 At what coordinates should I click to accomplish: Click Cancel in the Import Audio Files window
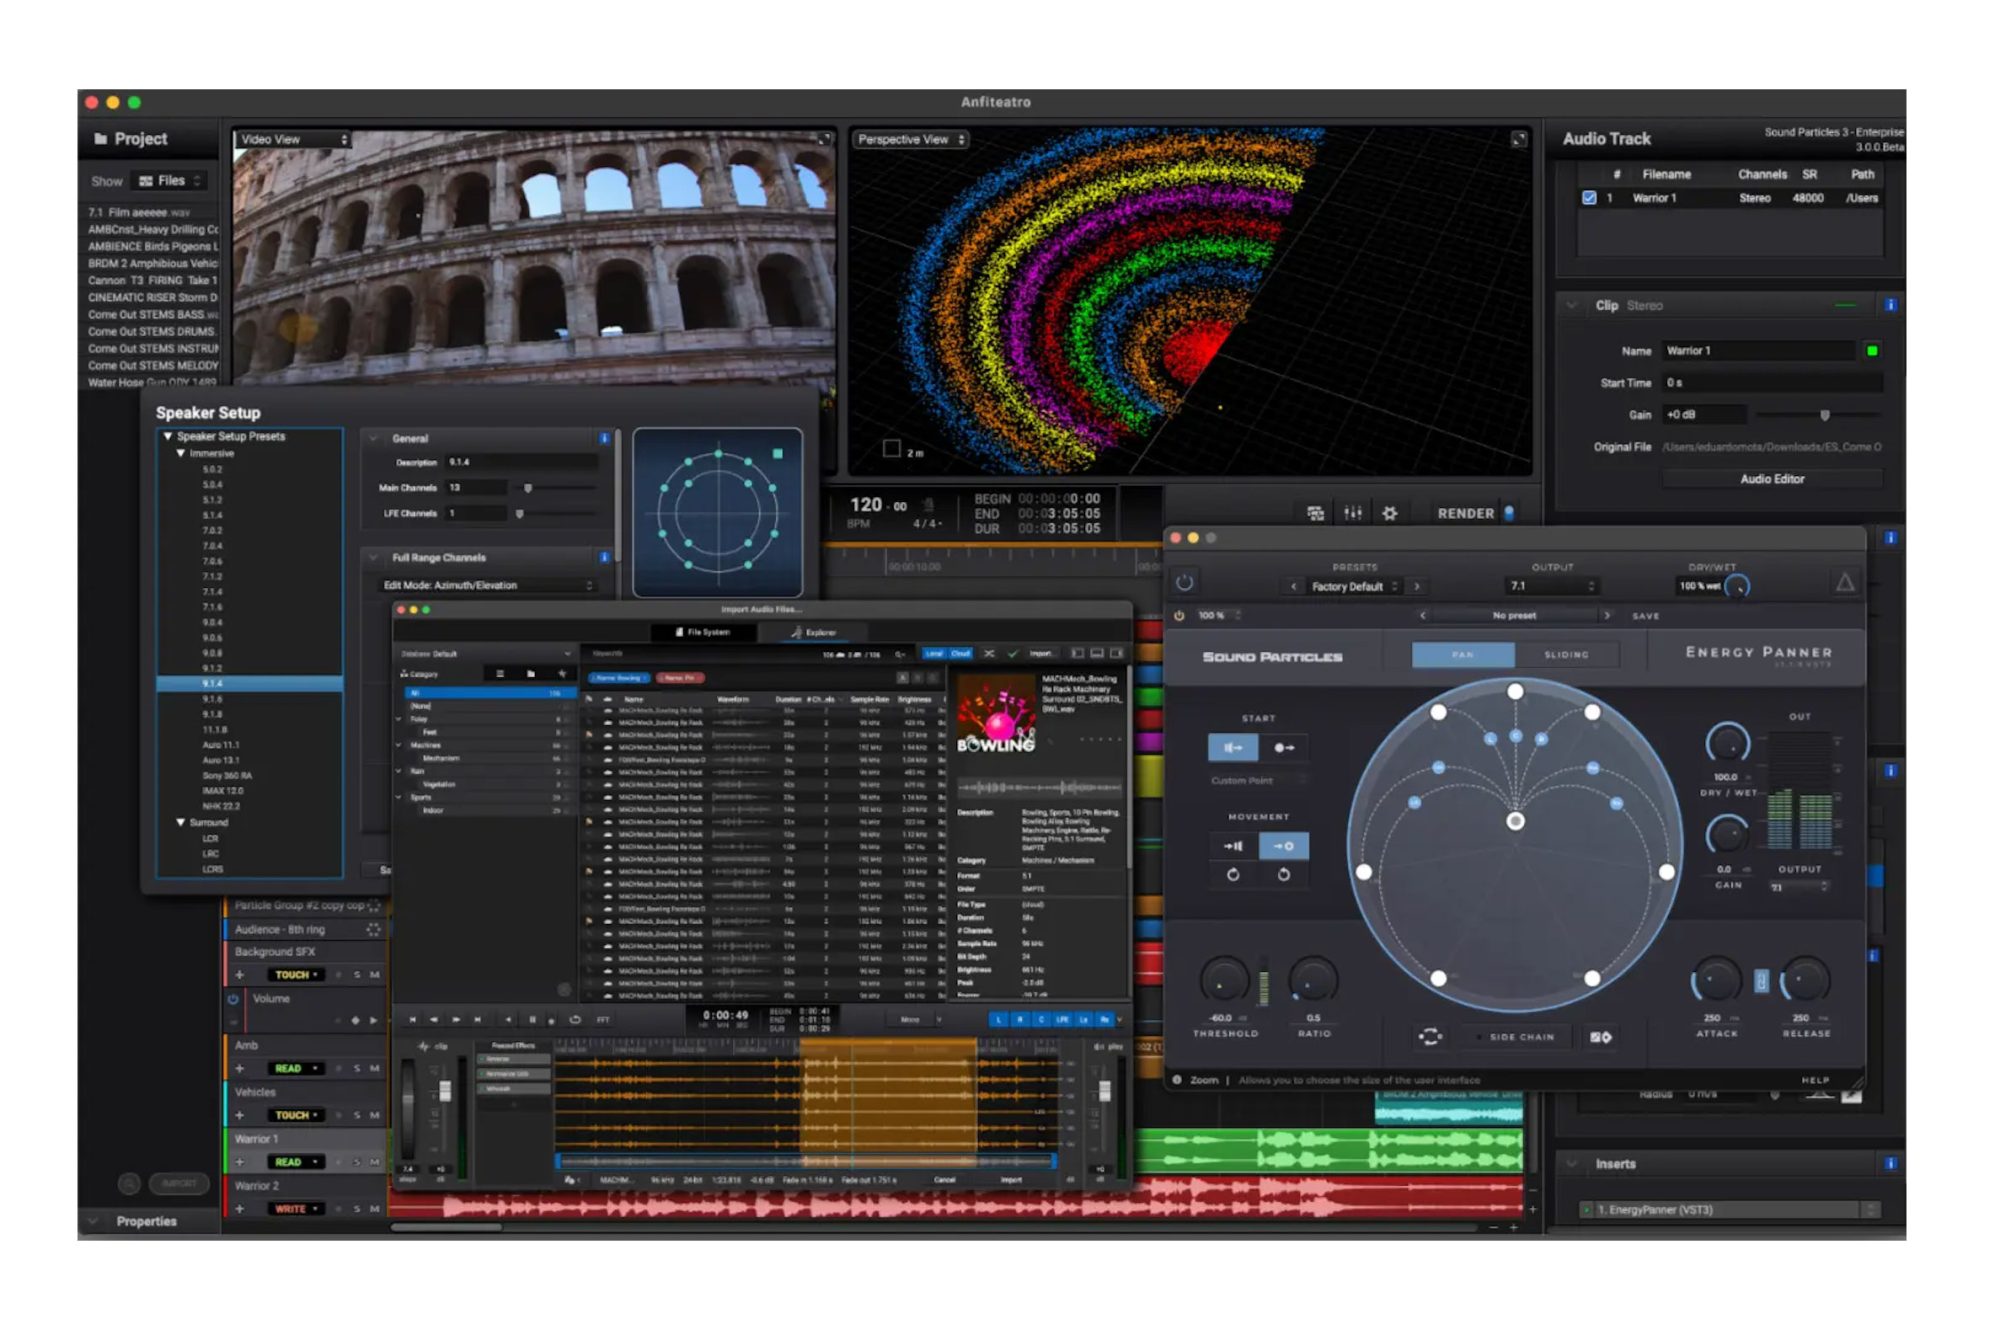(944, 1180)
